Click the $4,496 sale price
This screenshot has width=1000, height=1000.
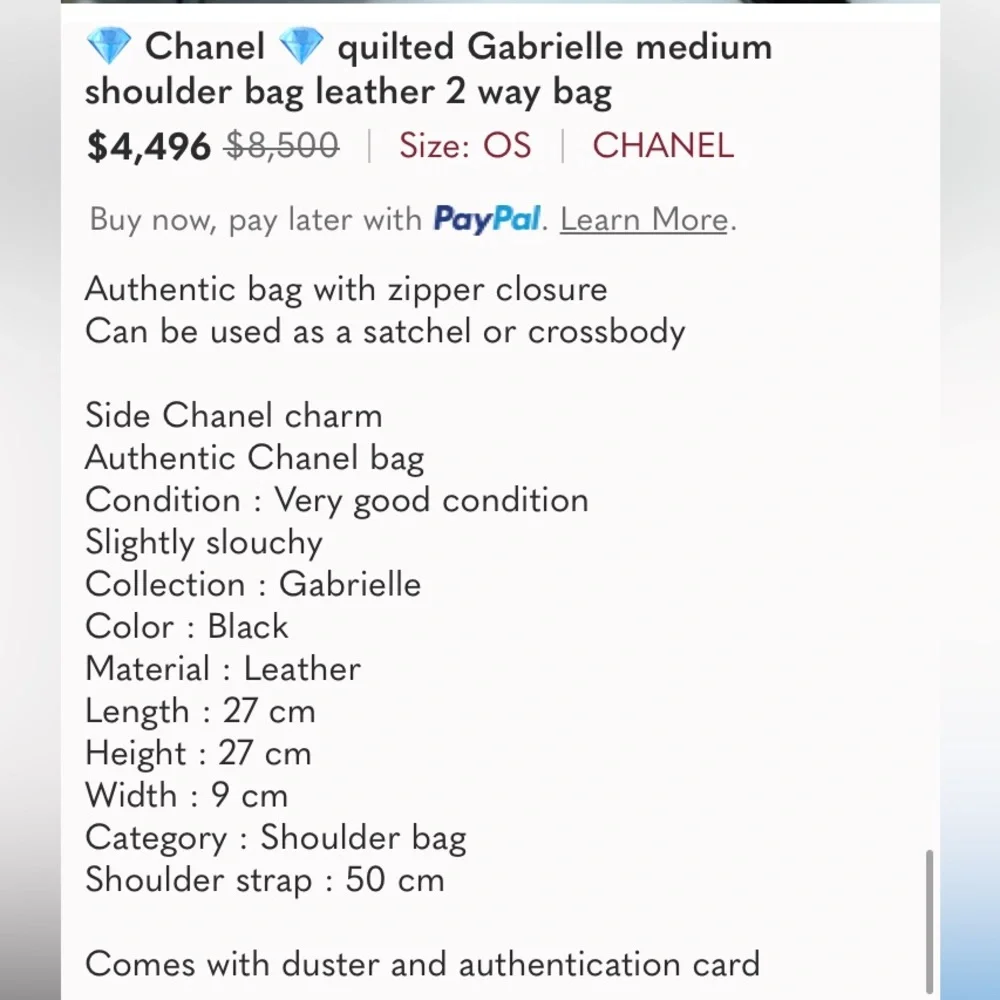148,146
